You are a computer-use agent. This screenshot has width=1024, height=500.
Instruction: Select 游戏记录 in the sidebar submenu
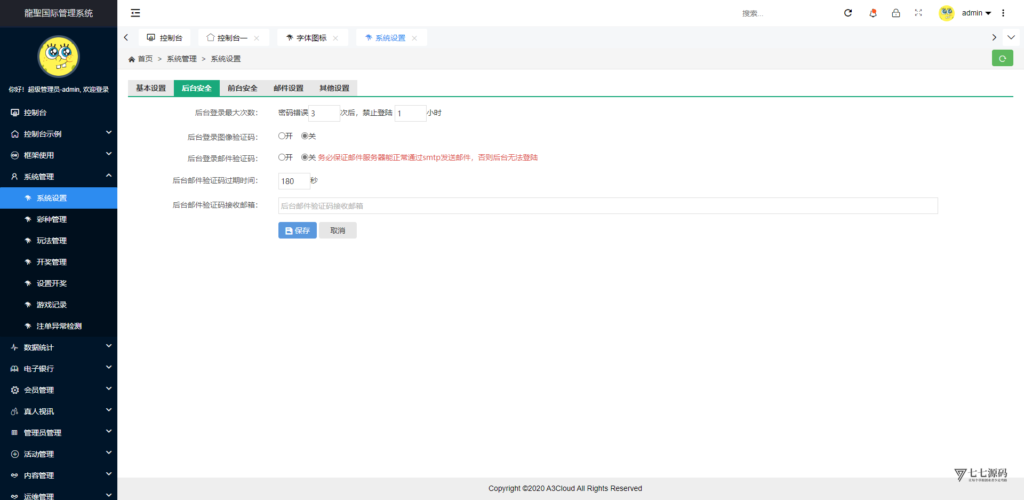pos(59,304)
